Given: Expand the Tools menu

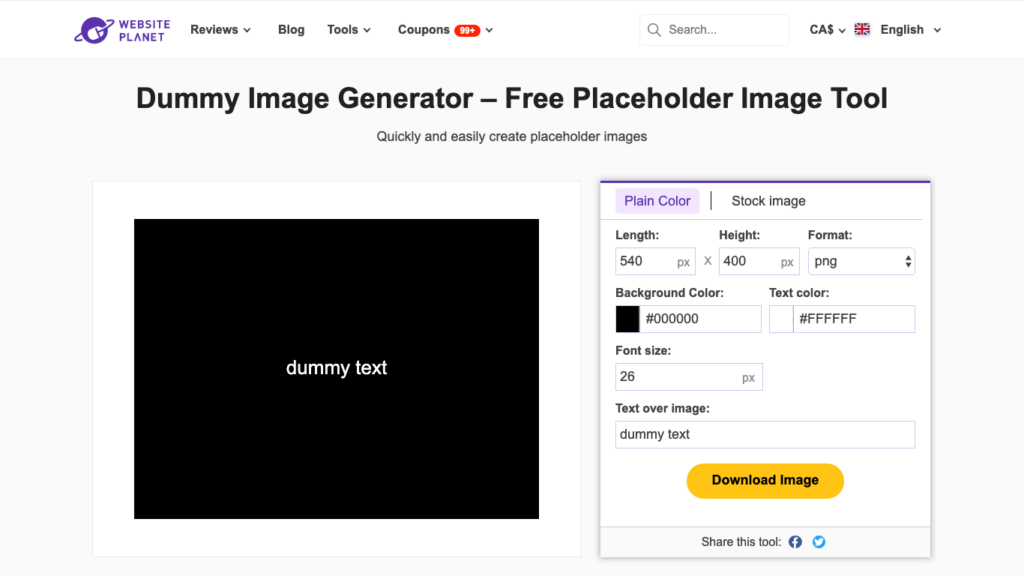Looking at the screenshot, I should 349,30.
